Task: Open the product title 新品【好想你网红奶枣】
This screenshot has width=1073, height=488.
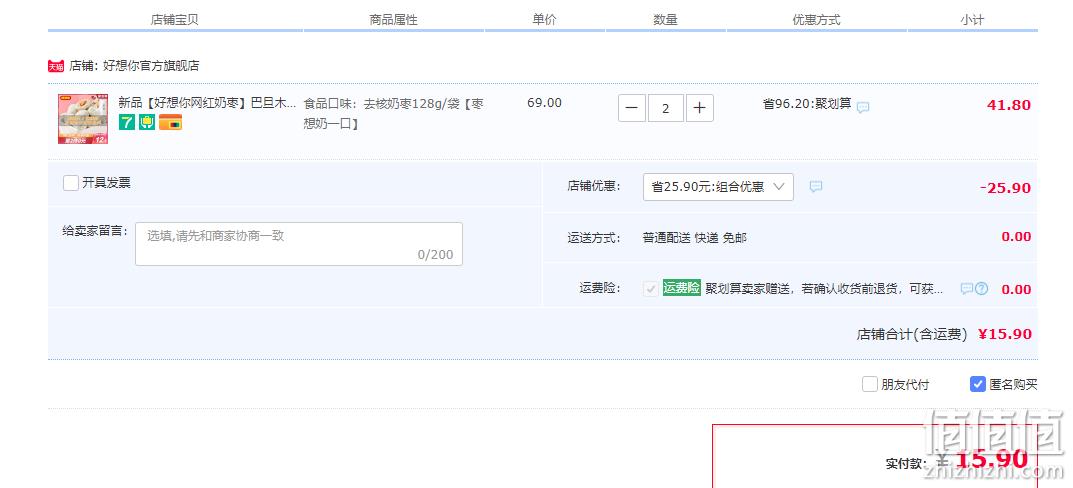Action: (x=207, y=103)
